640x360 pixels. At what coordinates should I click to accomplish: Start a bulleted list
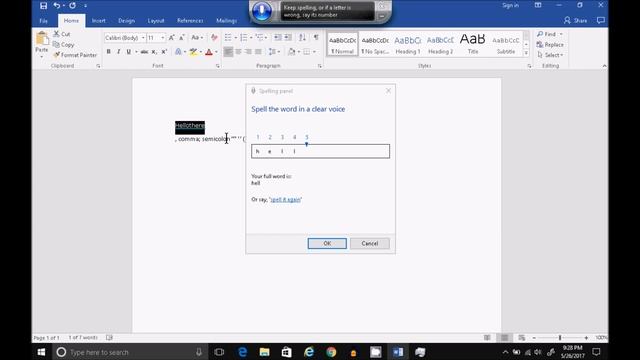[x=228, y=38]
